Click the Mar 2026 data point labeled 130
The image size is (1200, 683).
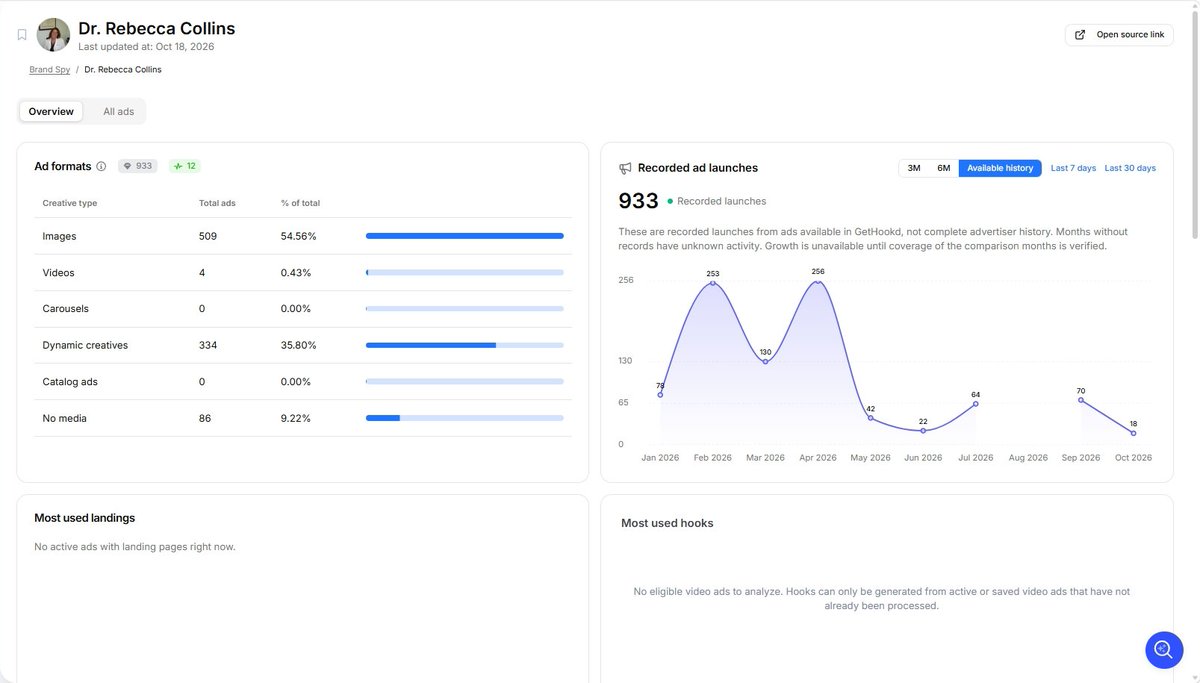(x=766, y=361)
